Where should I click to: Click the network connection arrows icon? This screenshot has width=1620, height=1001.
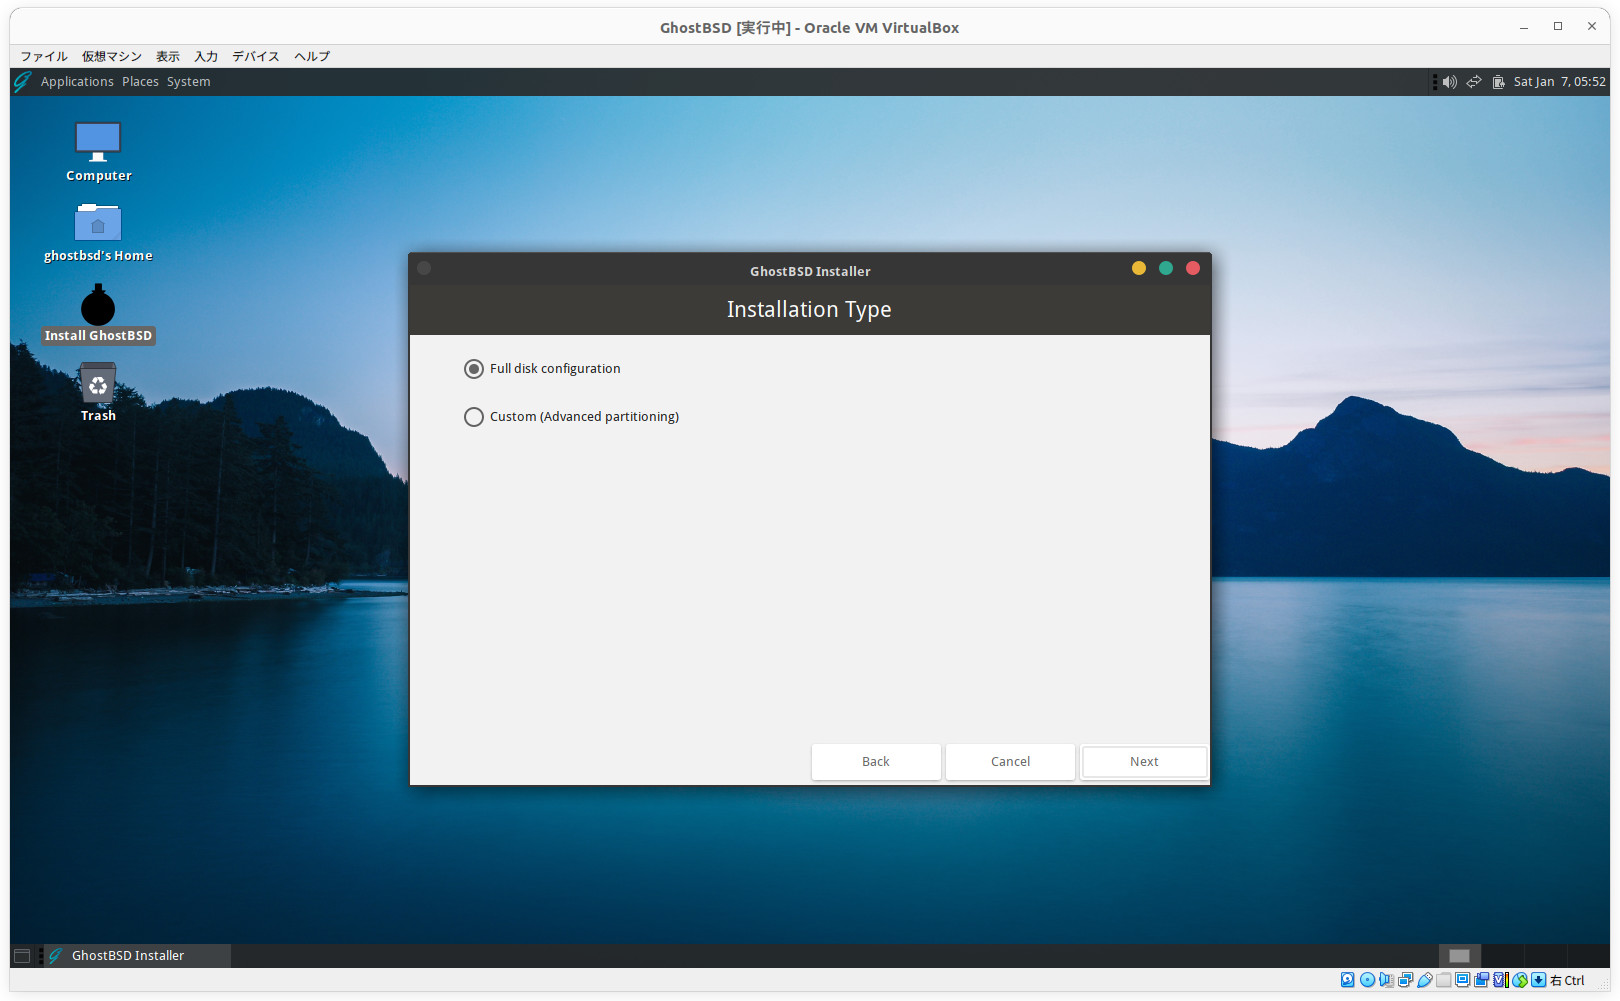pyautogui.click(x=1474, y=82)
